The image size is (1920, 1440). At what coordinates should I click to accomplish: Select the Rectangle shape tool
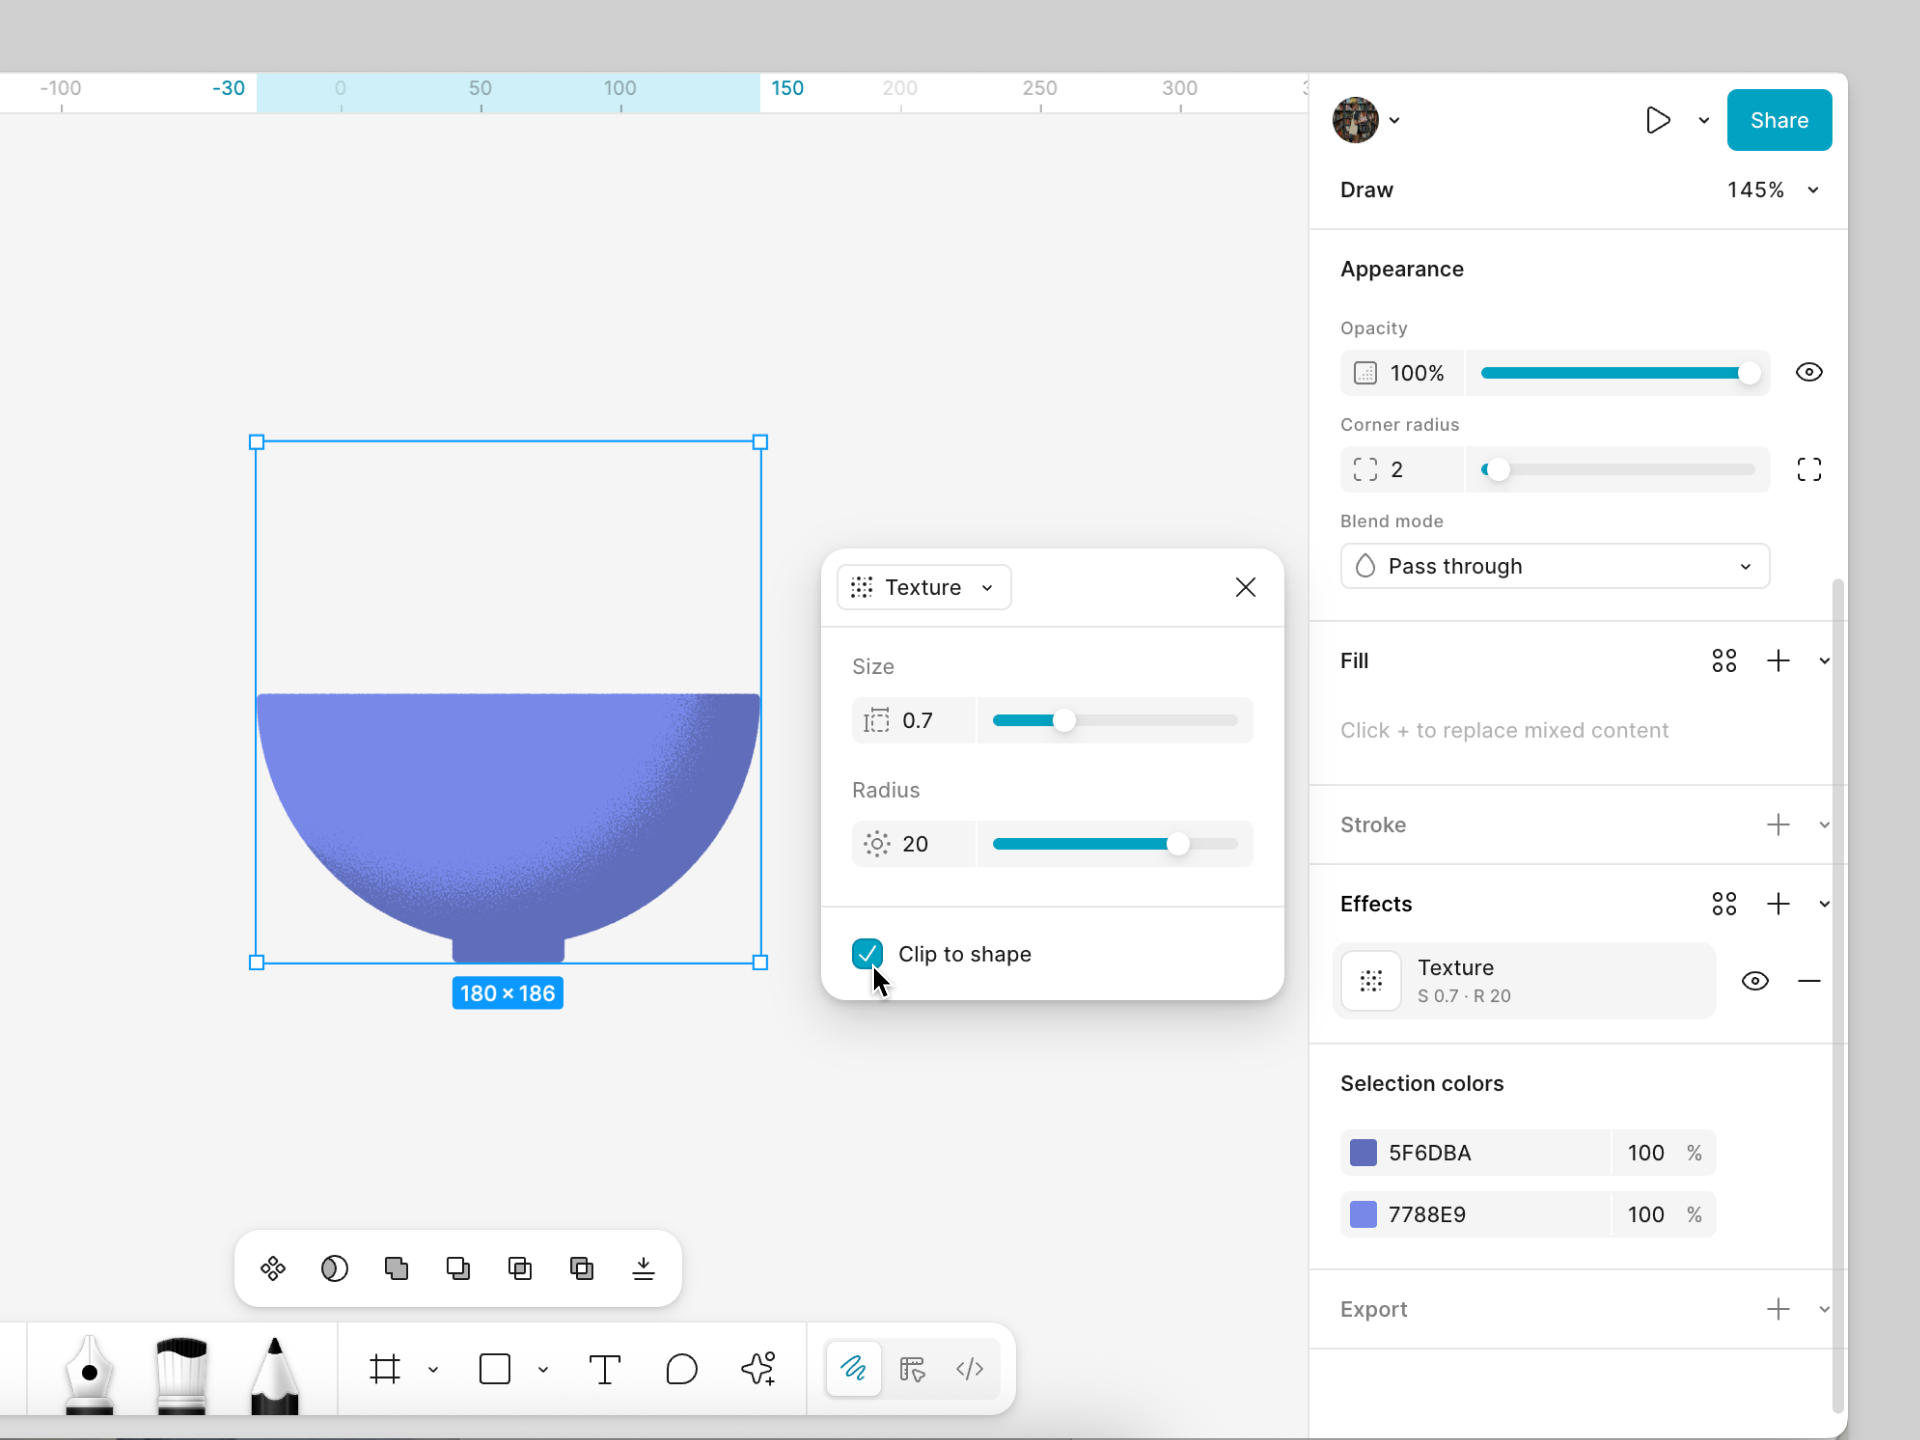(x=495, y=1369)
